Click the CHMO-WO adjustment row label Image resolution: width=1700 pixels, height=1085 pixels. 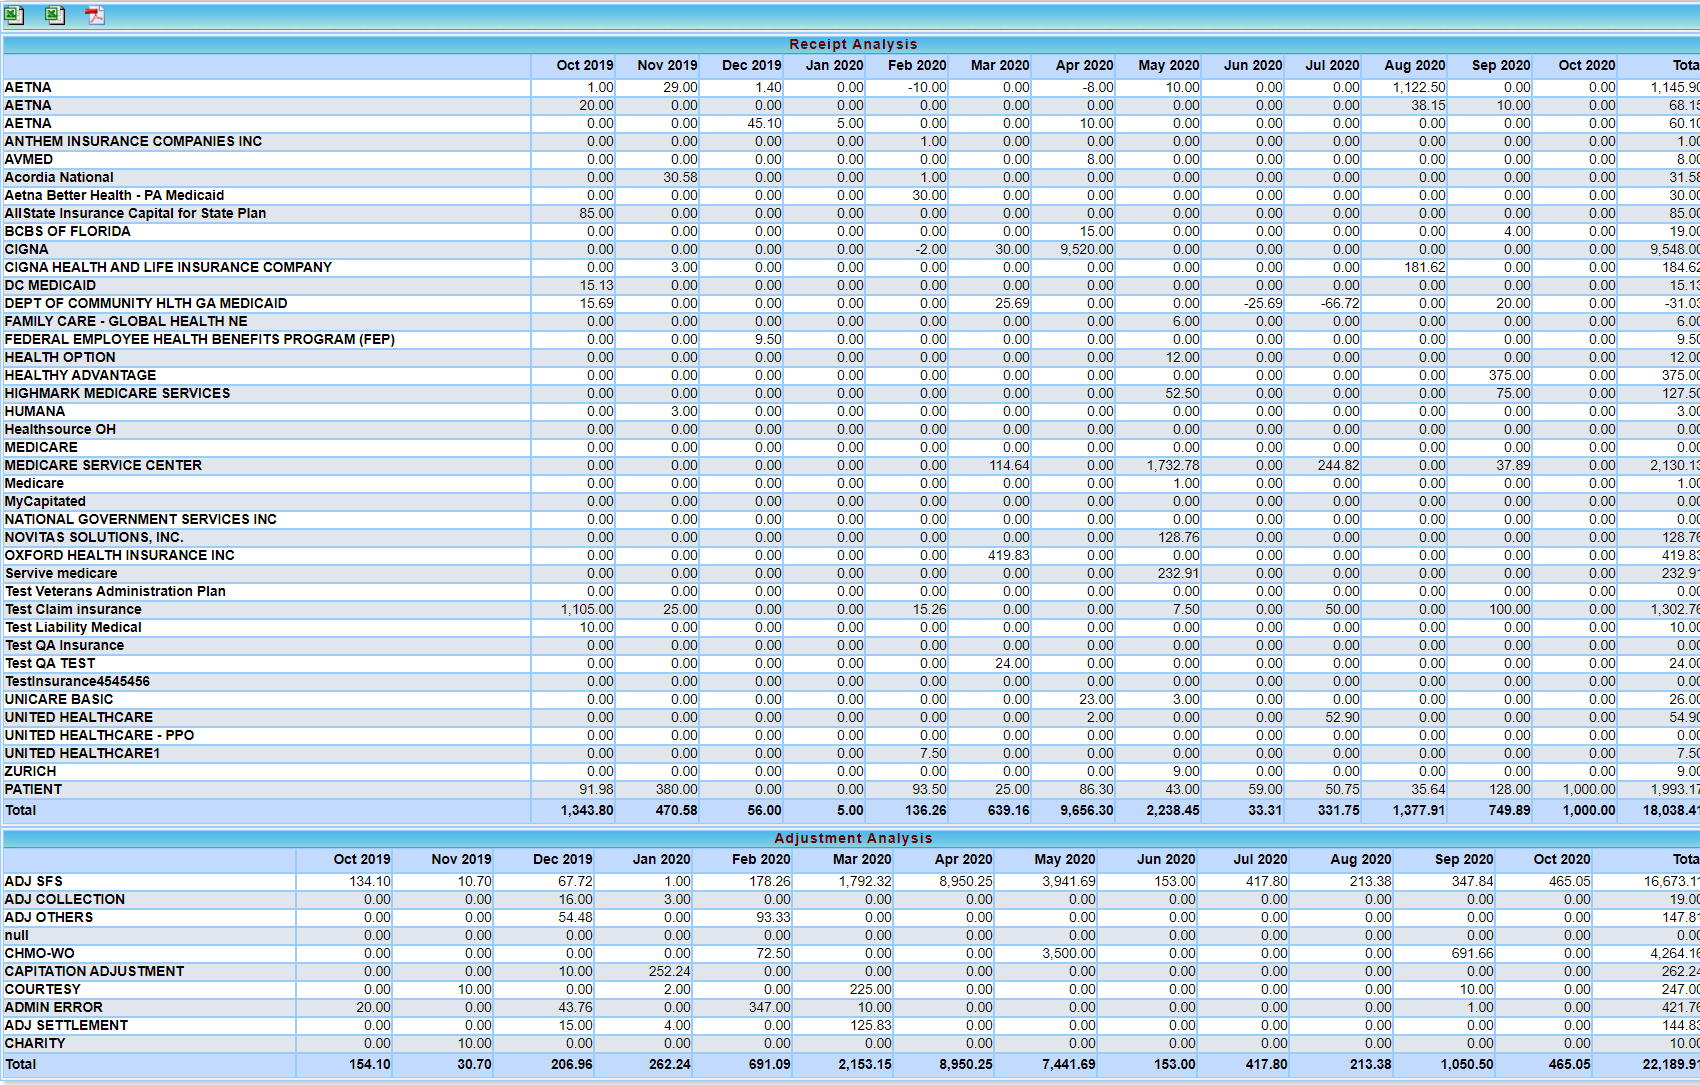tap(40, 953)
